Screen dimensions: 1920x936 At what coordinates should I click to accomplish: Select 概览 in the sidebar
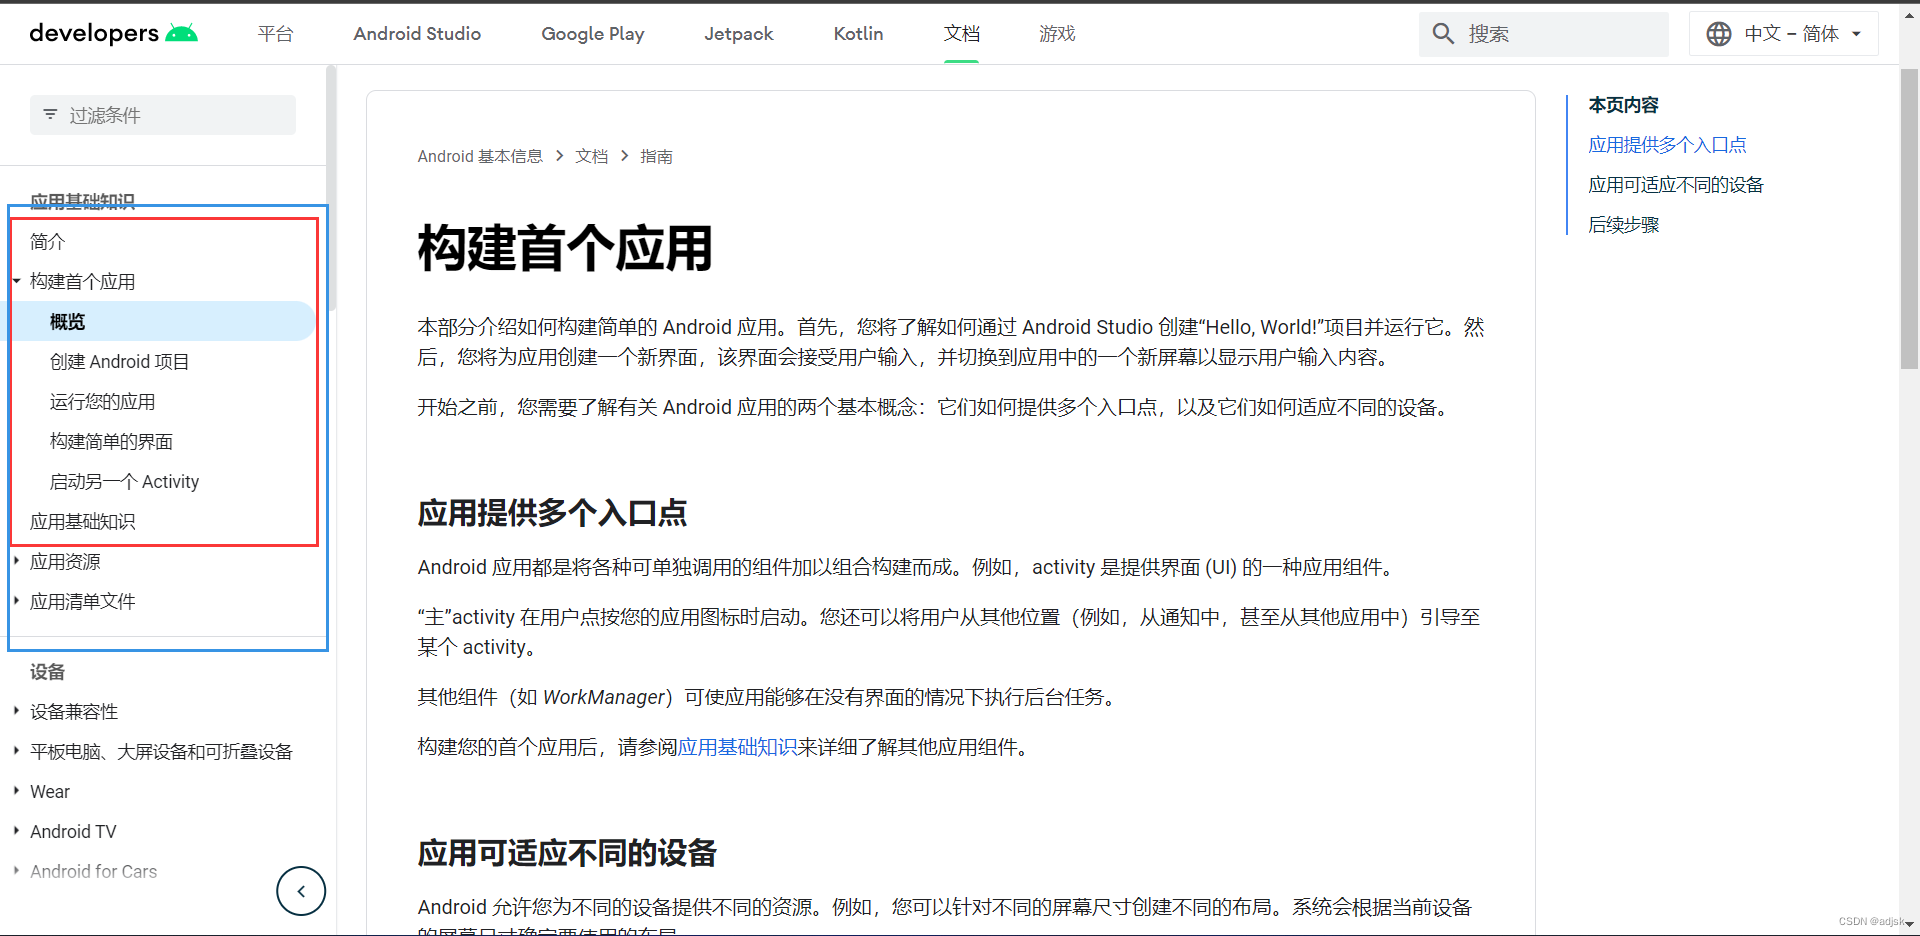67,321
